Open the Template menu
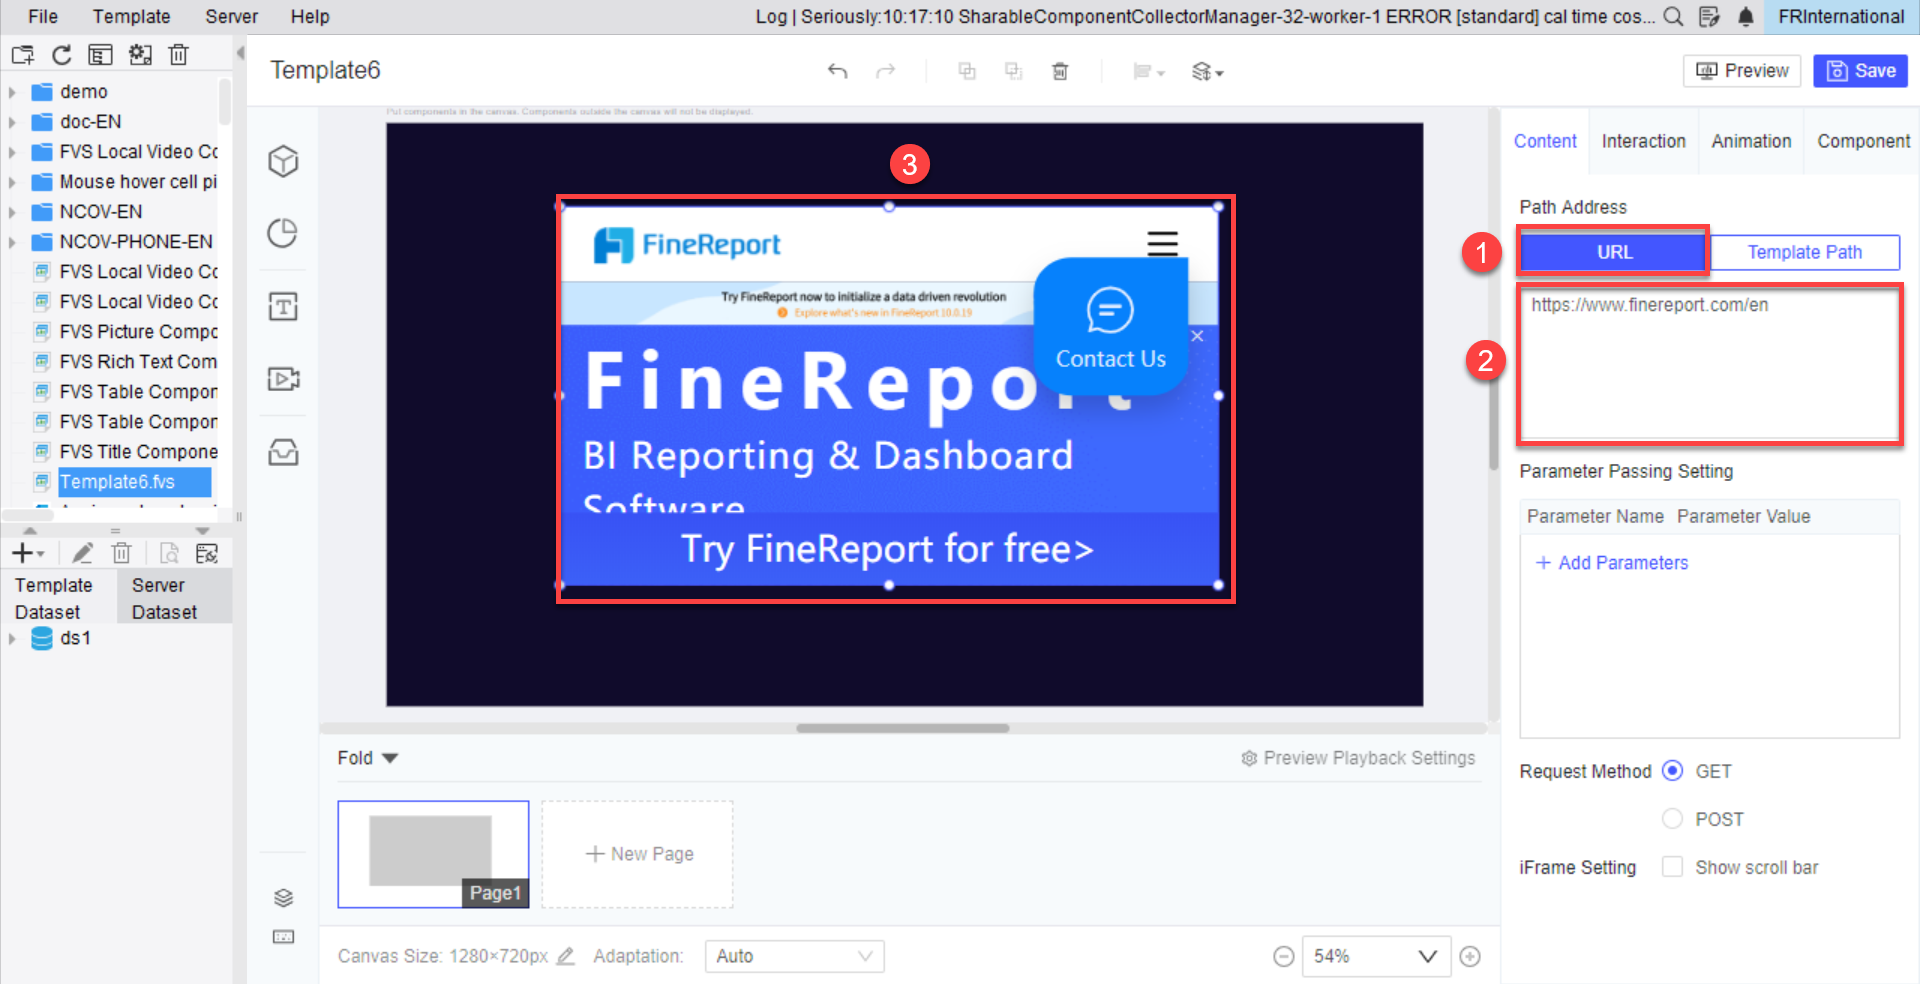1920x984 pixels. click(x=131, y=16)
